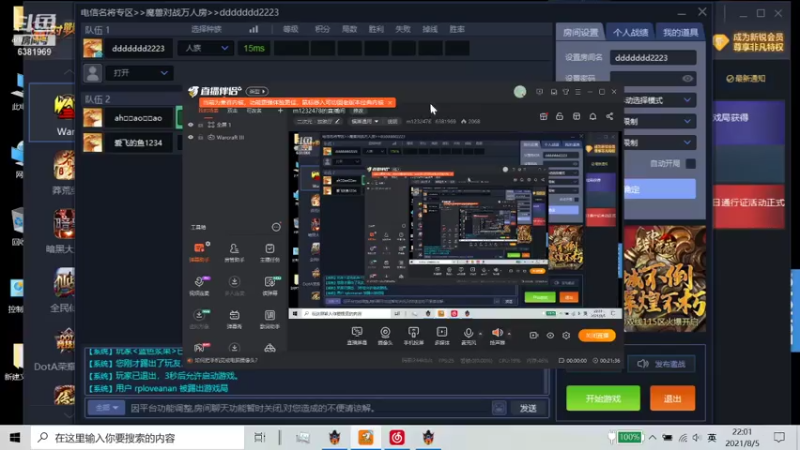Add the 直播屏幕 screen capture source
The height and width of the screenshot is (450, 800).
click(x=357, y=336)
